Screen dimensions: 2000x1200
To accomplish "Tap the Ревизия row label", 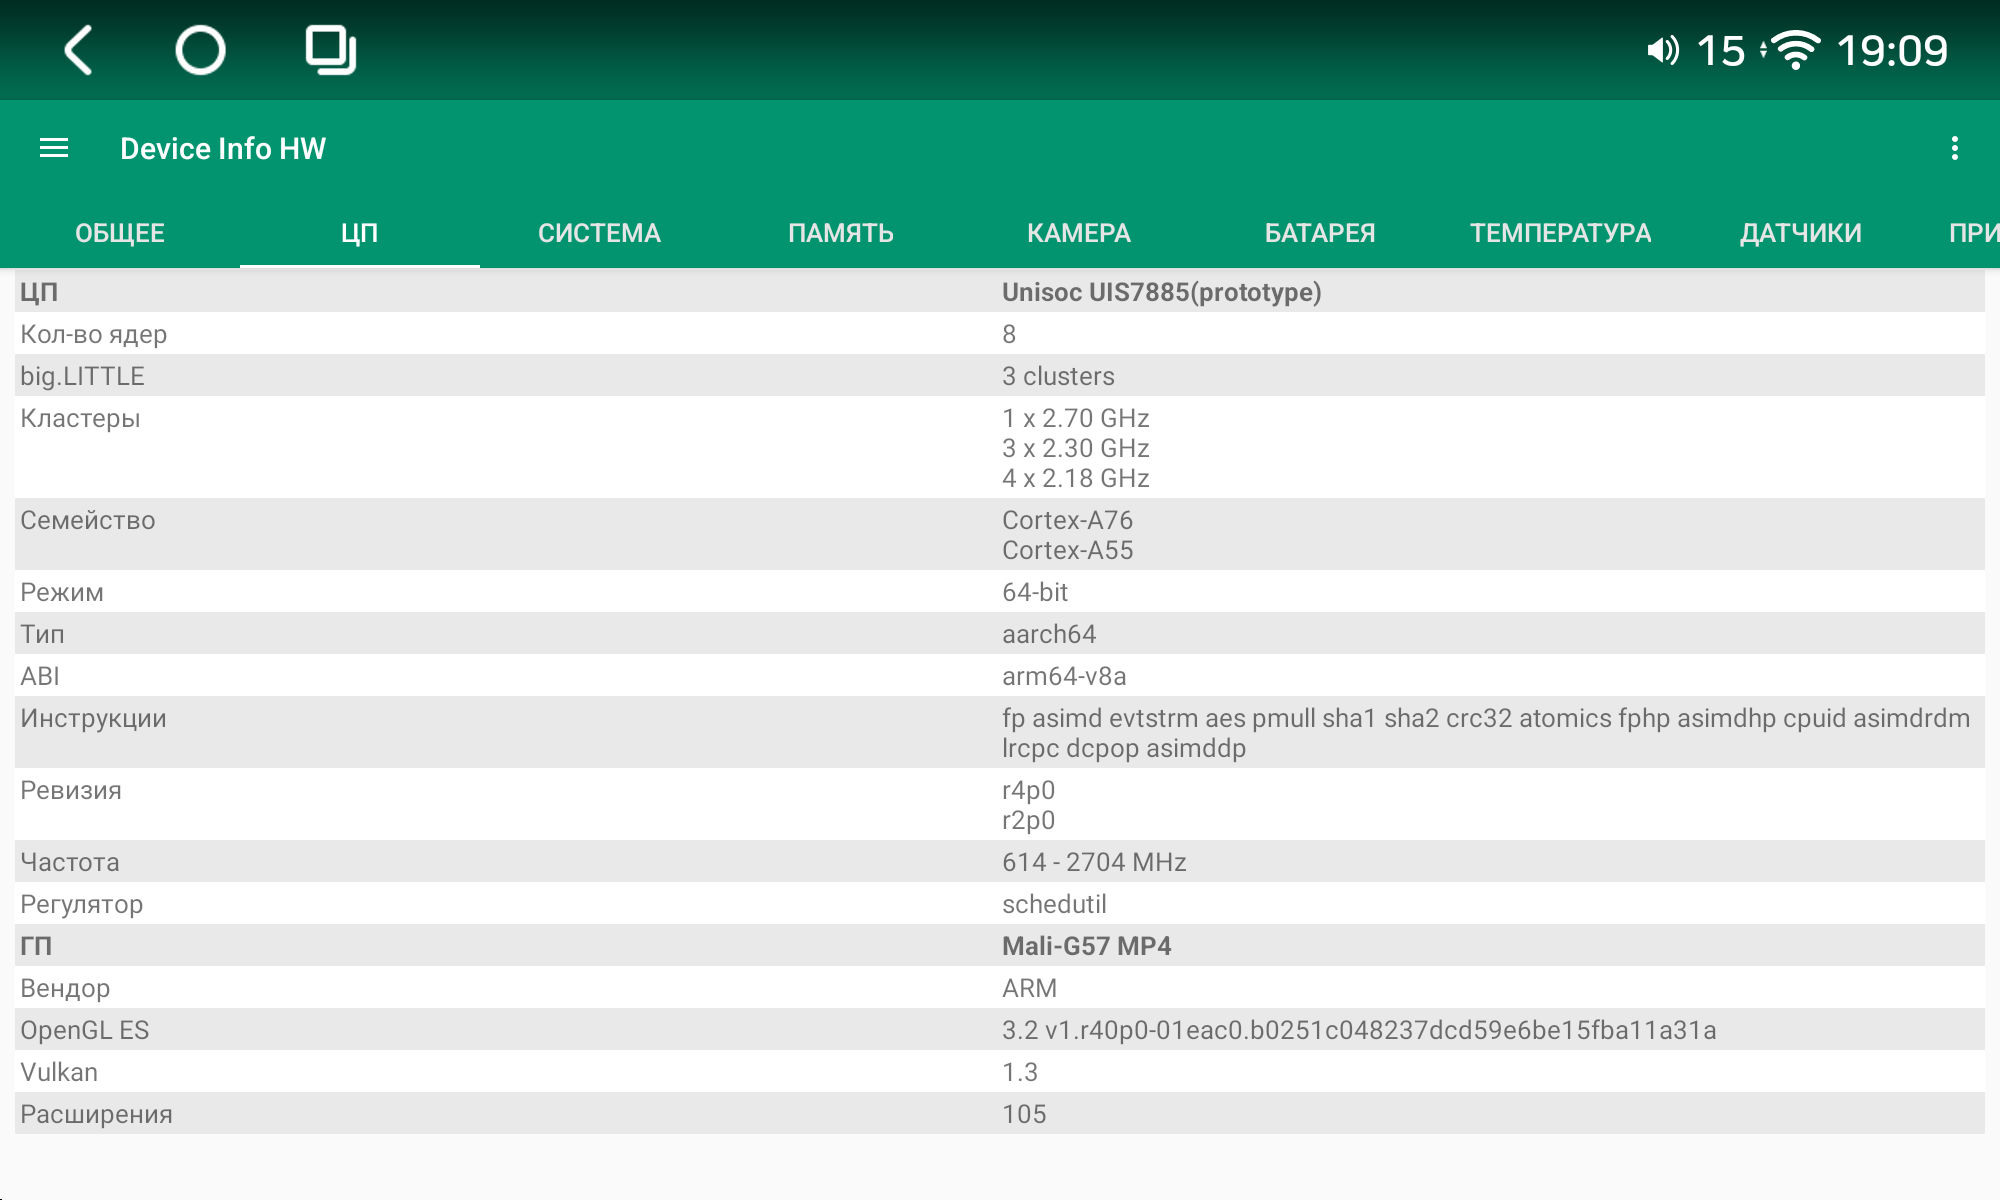I will coord(71,790).
